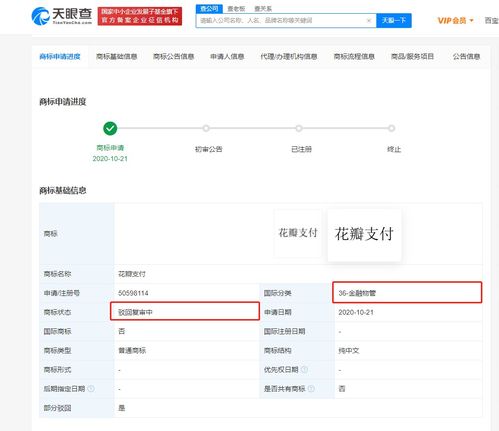Select the 查公司 search tab
This screenshot has width=499, height=431.
209,9
